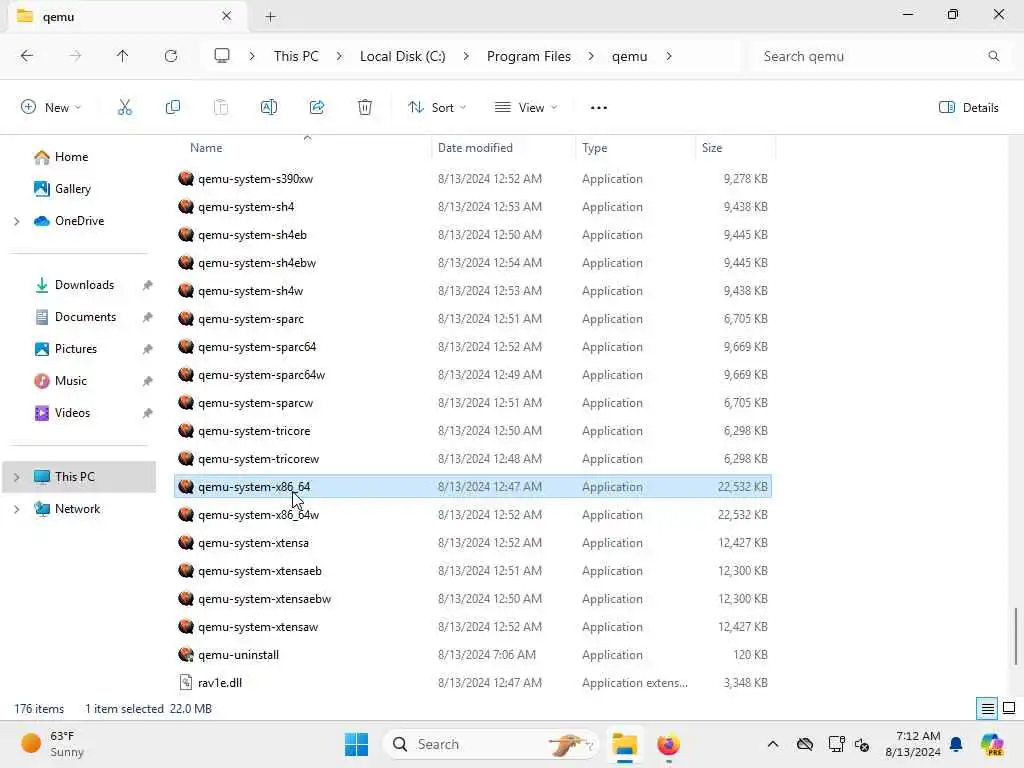Open Downloads in navigation pane

[x=84, y=285]
